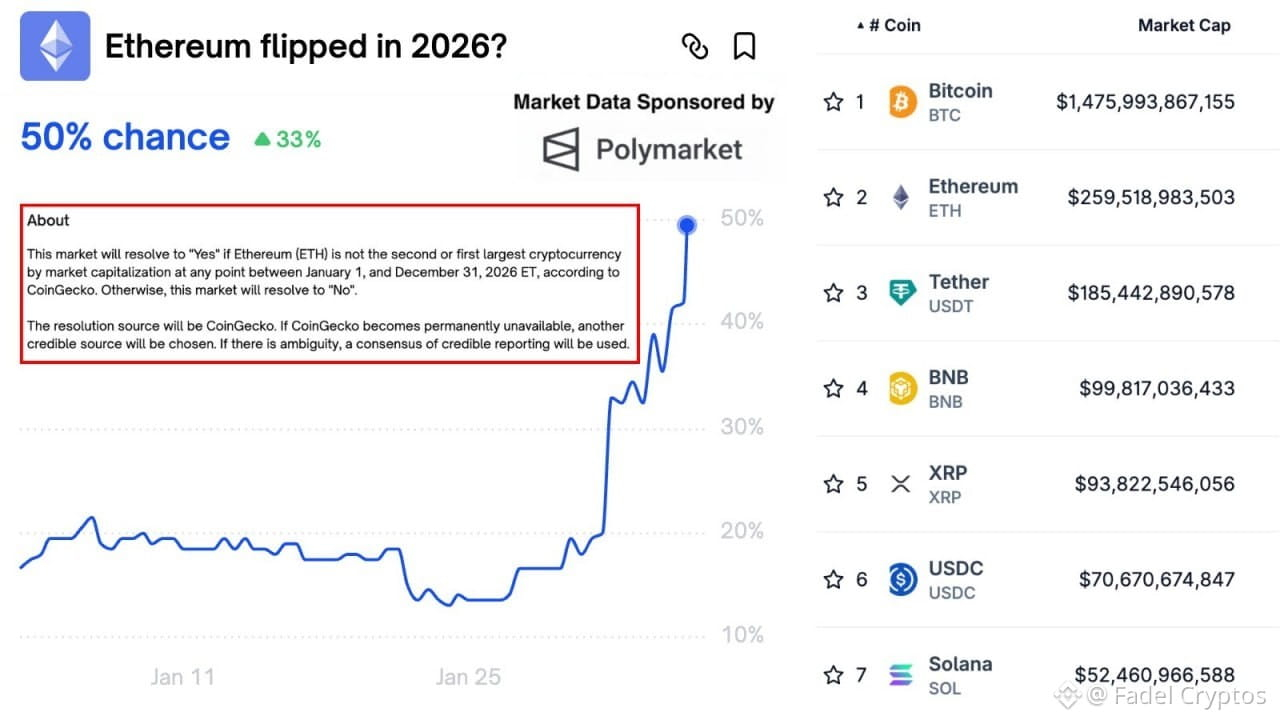
Task: Star XRP in the coin list
Action: click(833, 484)
